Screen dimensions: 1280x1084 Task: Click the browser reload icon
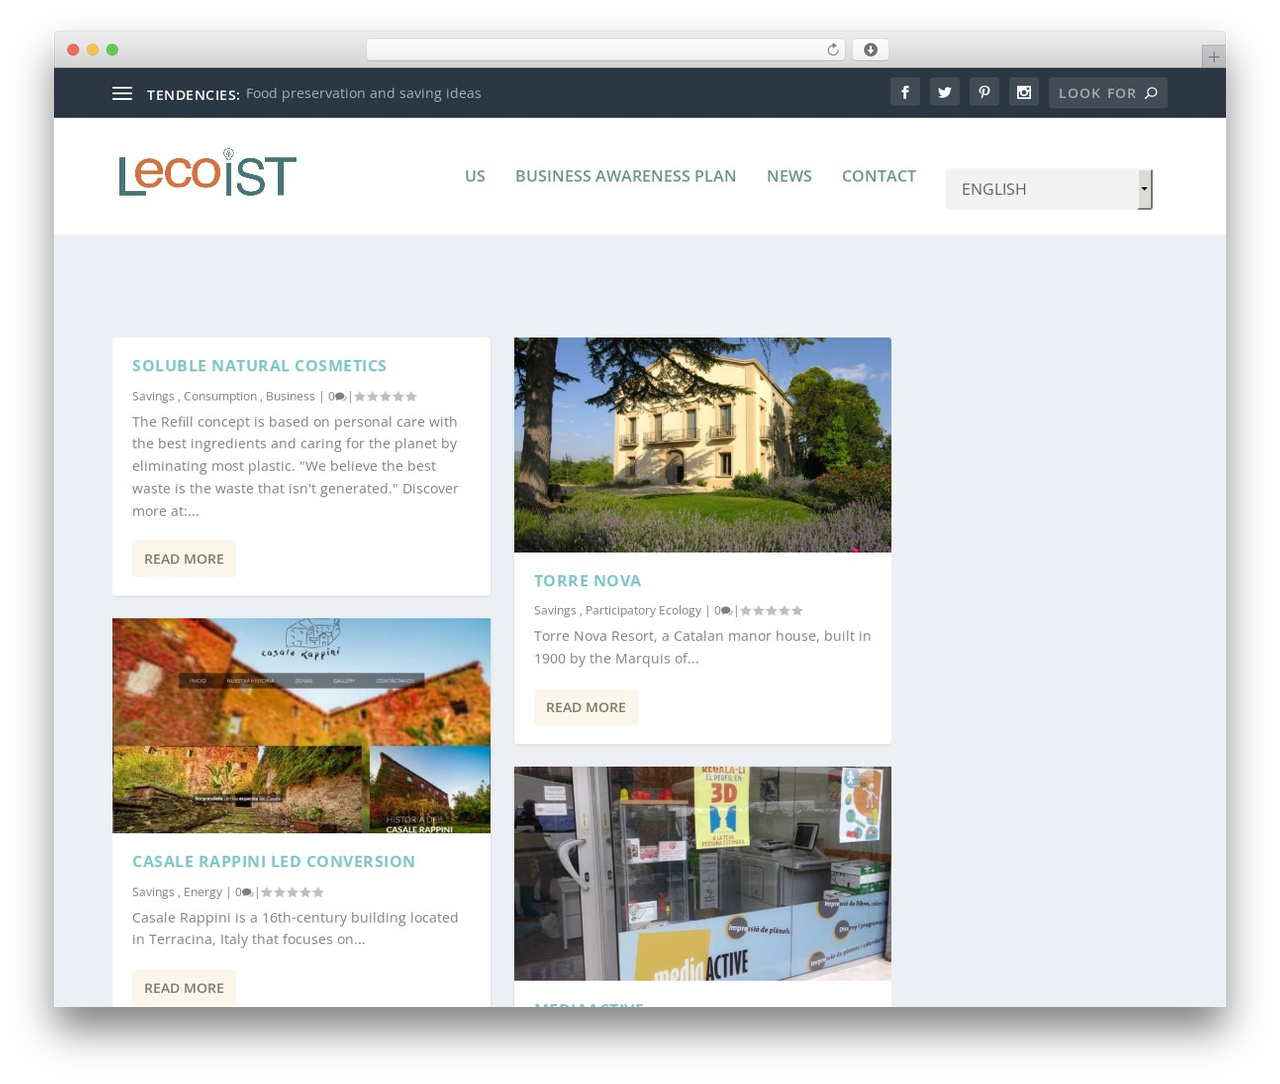point(833,50)
